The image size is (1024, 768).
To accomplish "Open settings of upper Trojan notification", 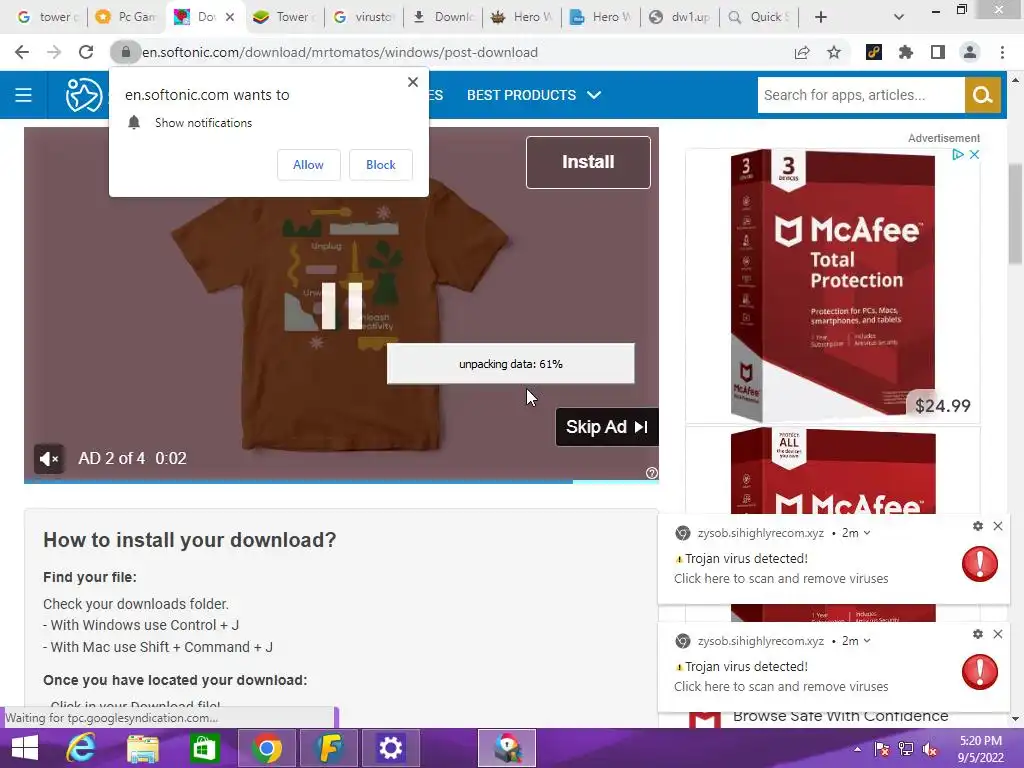I will coord(978,526).
